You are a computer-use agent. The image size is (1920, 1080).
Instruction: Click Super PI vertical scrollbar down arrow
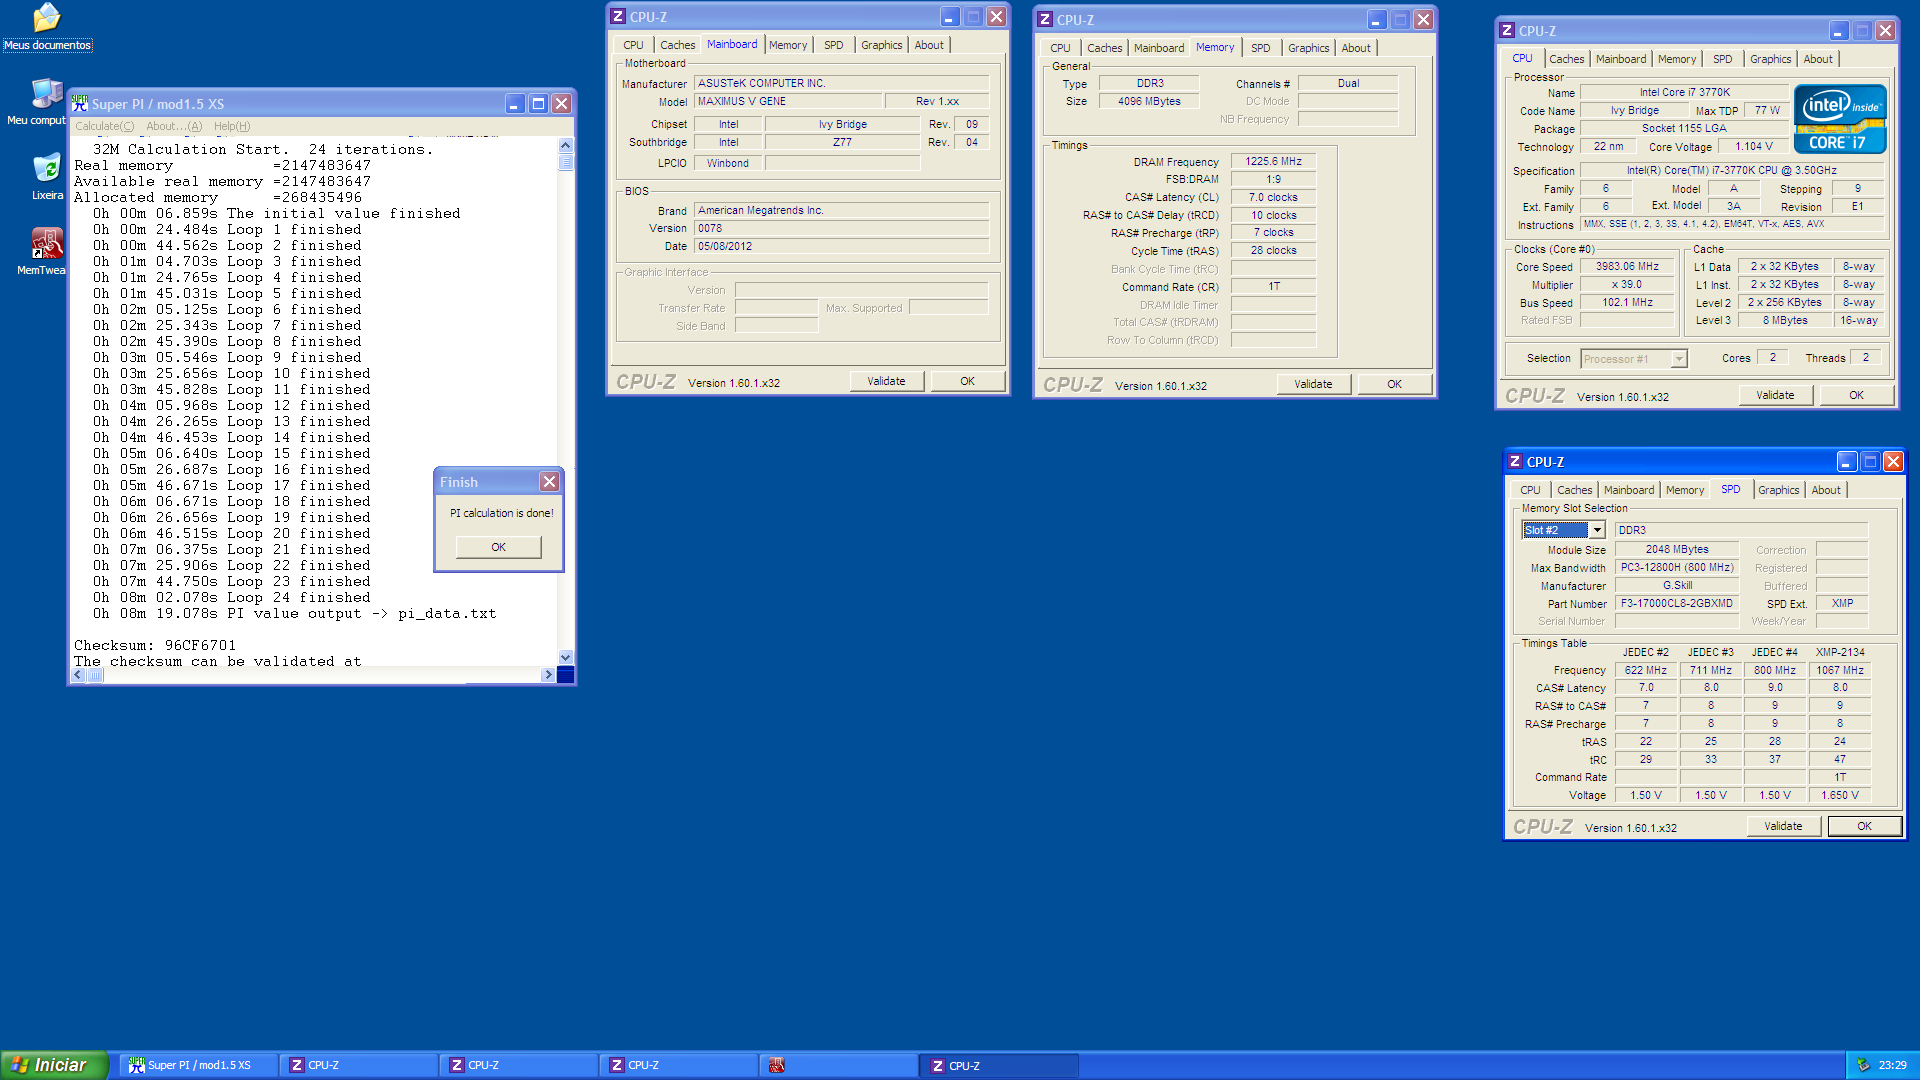pyautogui.click(x=566, y=657)
